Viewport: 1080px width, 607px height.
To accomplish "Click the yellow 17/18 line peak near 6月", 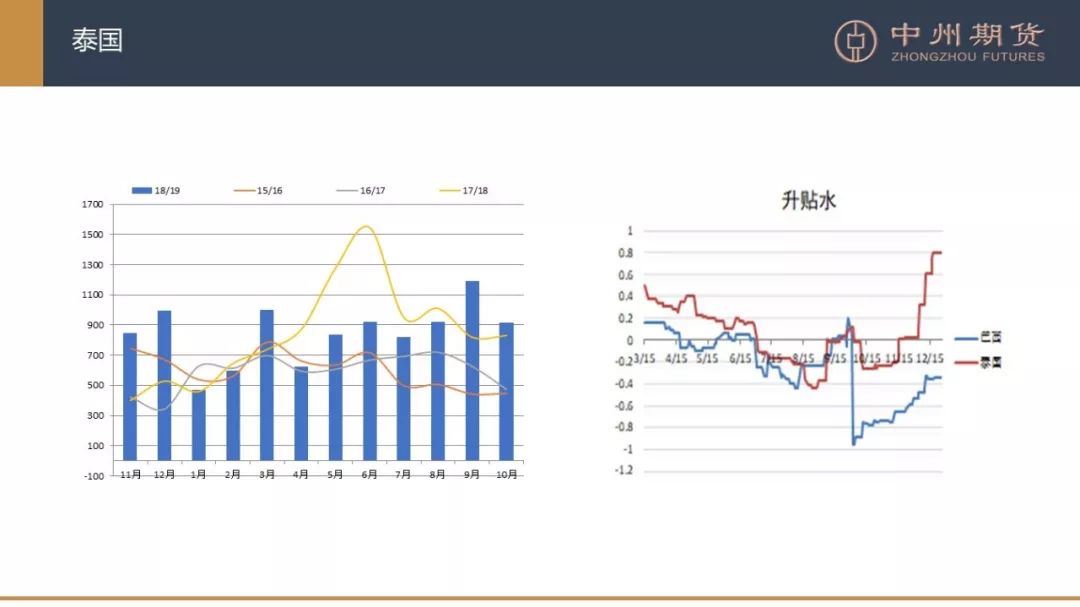I will click(x=366, y=227).
